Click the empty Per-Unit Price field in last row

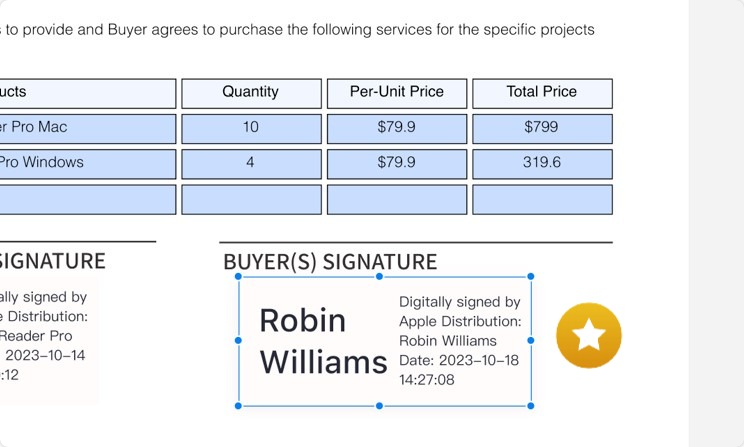pos(397,200)
